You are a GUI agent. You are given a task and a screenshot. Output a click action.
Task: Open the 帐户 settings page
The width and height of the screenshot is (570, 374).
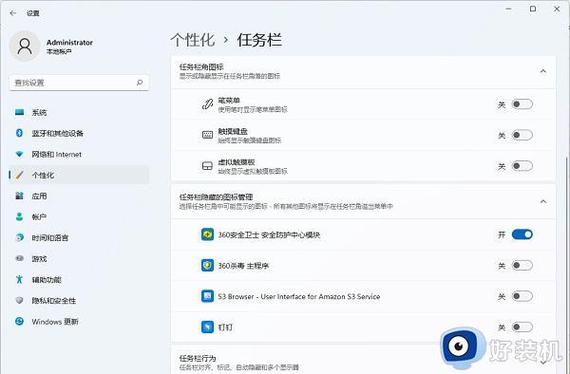pos(79,217)
